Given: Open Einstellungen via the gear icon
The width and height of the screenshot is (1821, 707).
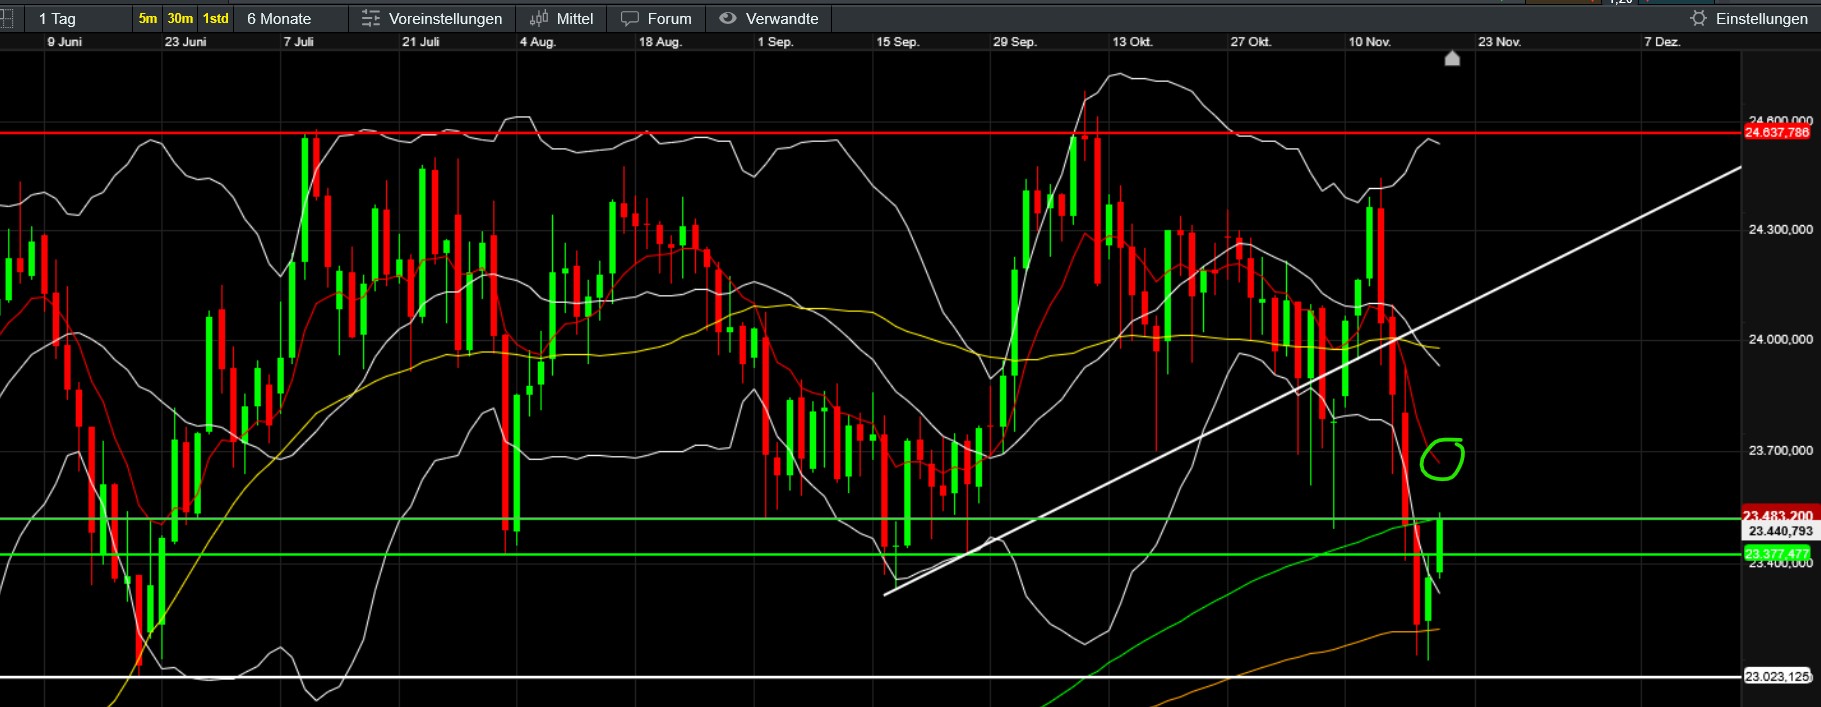Looking at the screenshot, I should [1698, 18].
